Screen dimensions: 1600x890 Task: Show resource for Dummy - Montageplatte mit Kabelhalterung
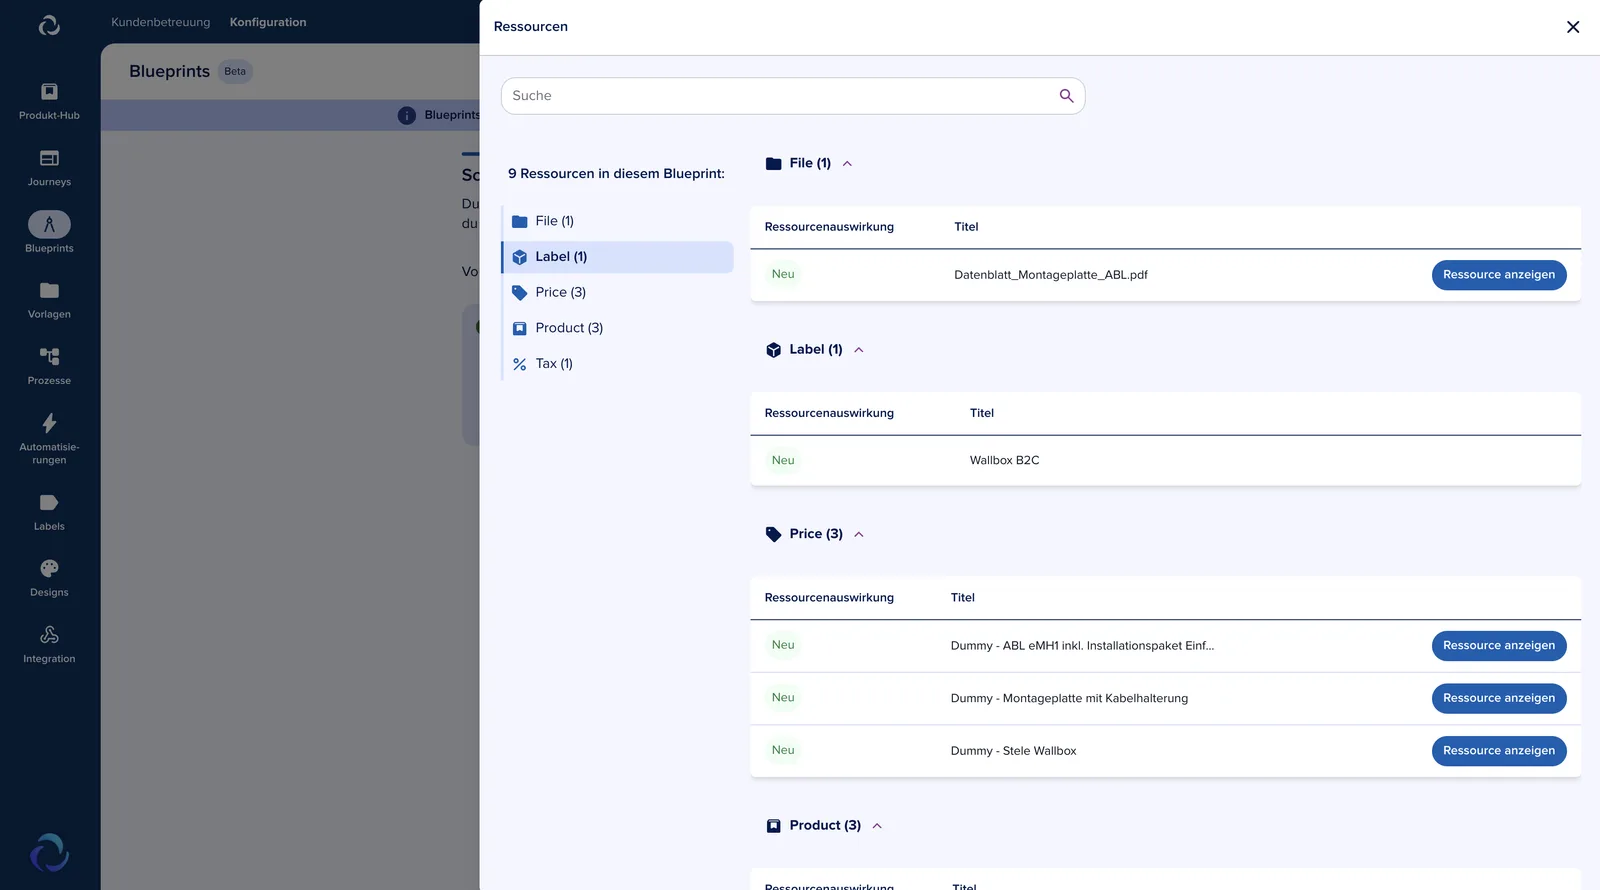click(1499, 698)
